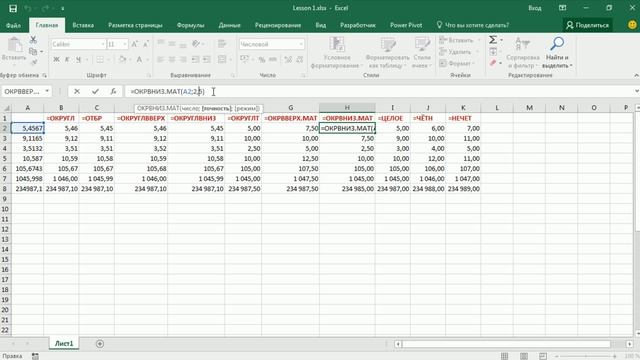Open the Name Box dropdown arrow
Image resolution: width=640 pixels, height=360 pixels.
(x=47, y=91)
